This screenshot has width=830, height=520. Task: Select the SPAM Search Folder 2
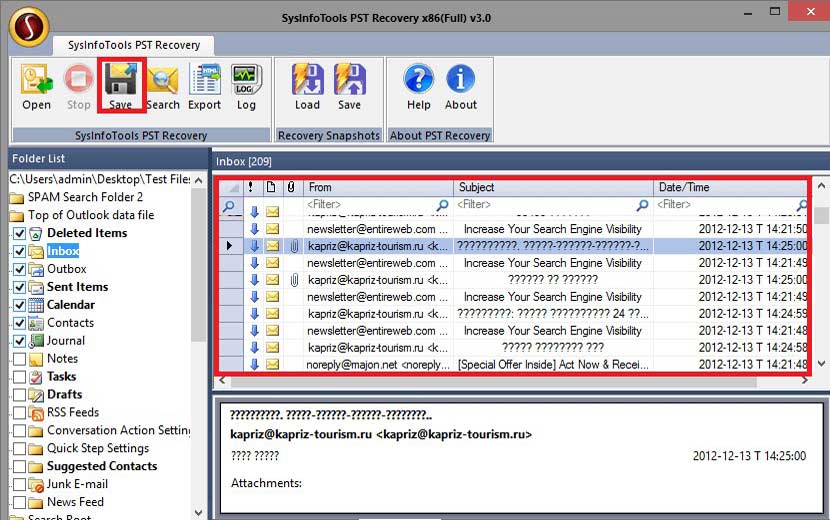point(85,197)
